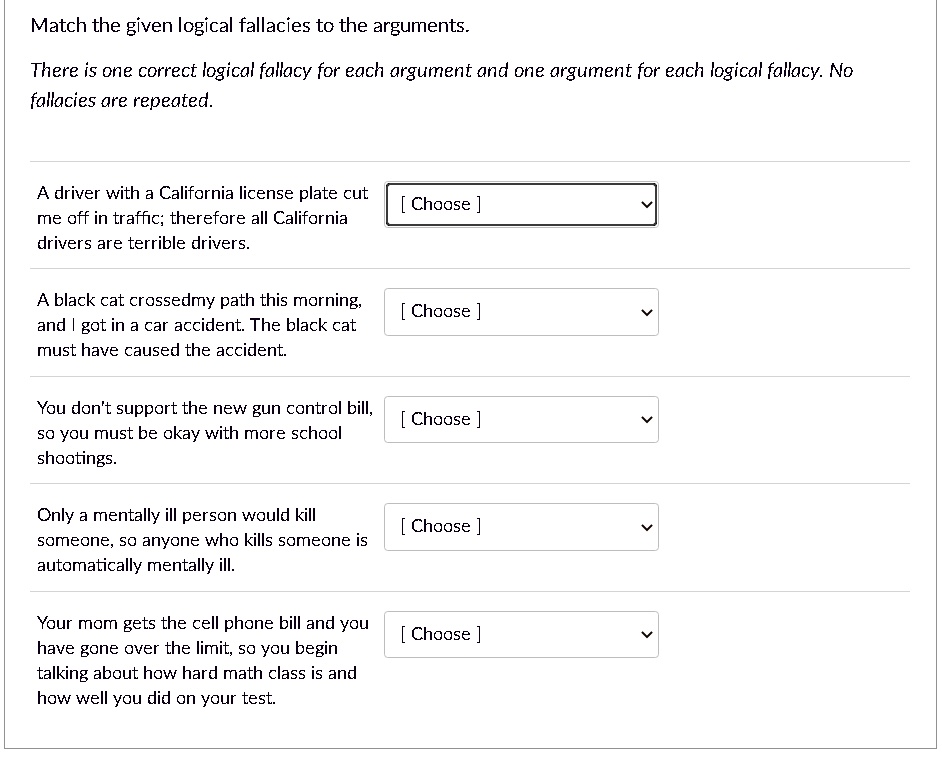
Task: Click the matching instructions heading
Action: [x=250, y=25]
